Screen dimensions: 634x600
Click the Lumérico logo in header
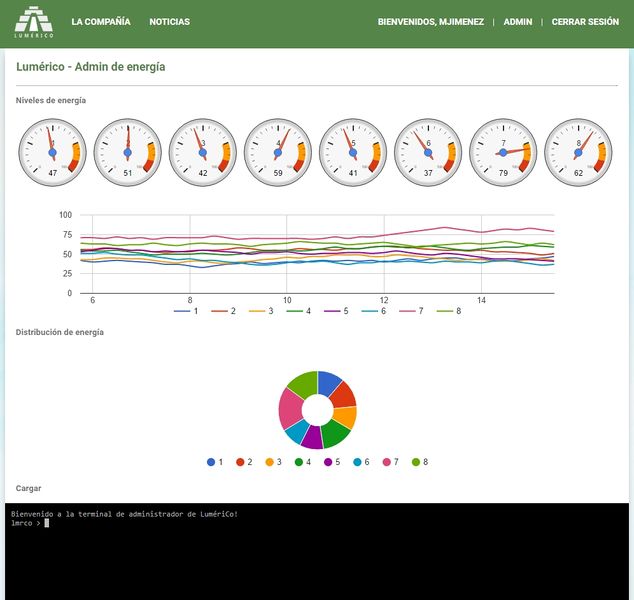[34, 22]
